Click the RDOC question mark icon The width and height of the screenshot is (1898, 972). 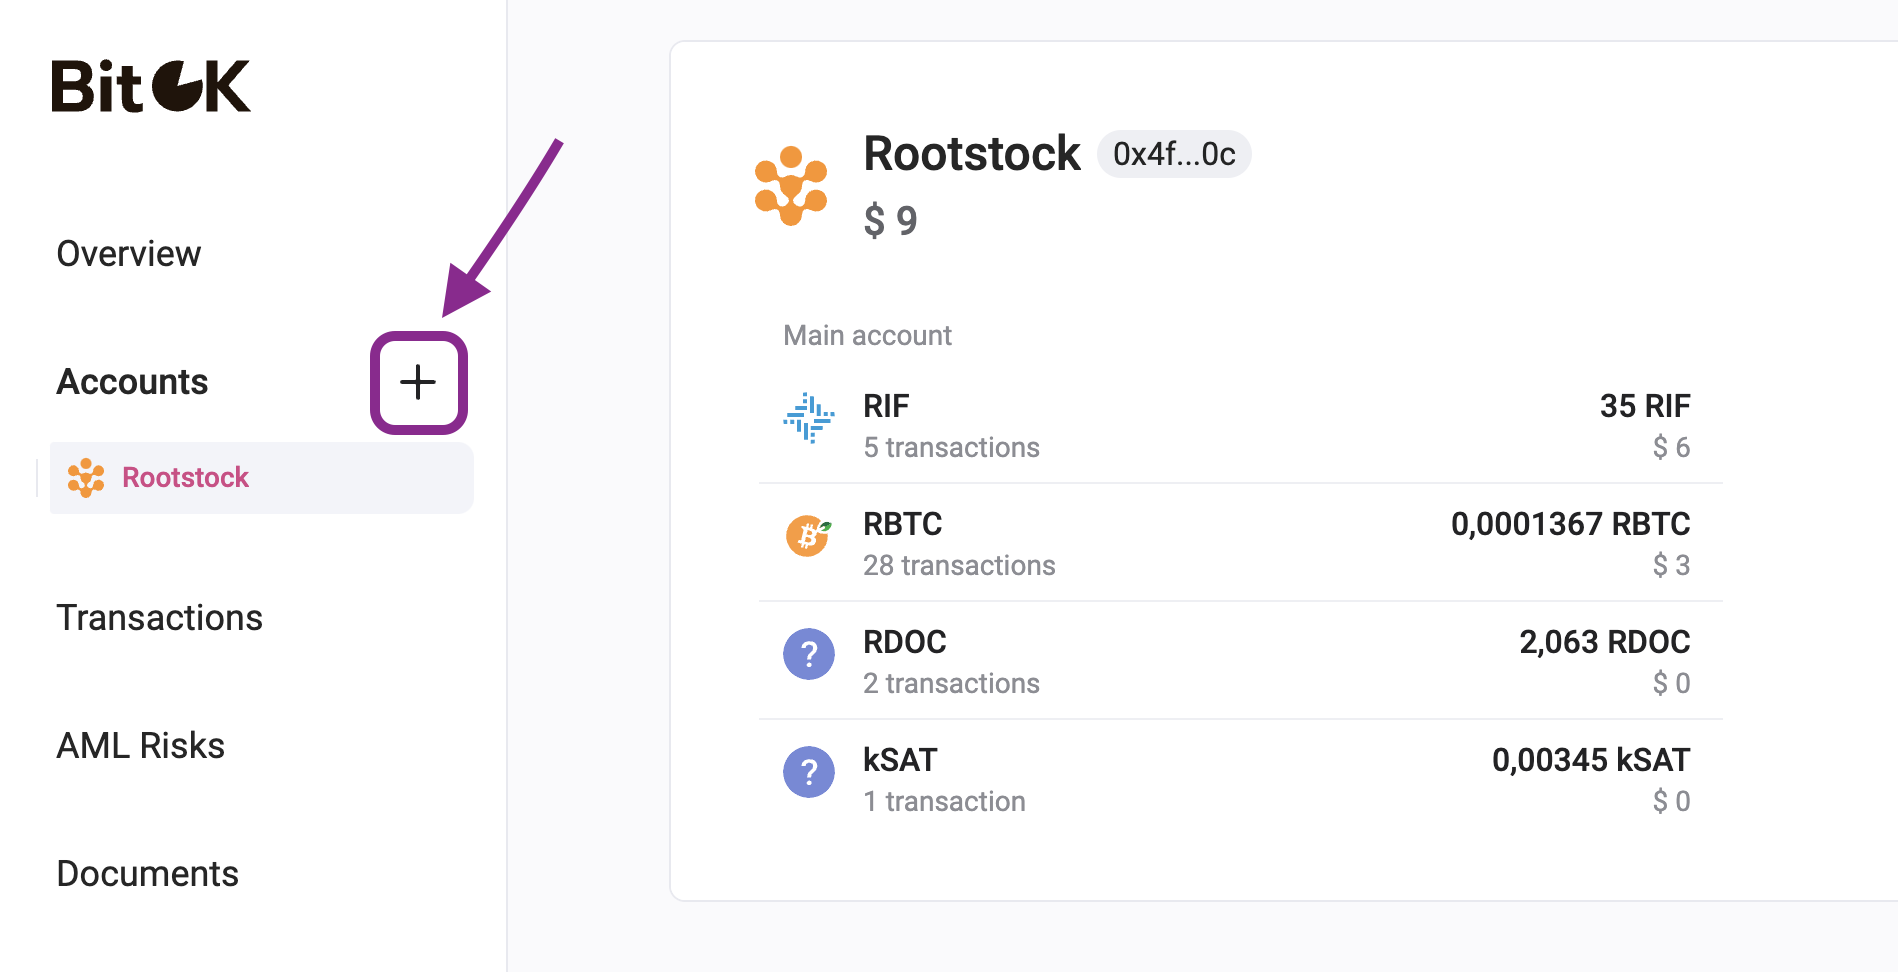click(808, 654)
